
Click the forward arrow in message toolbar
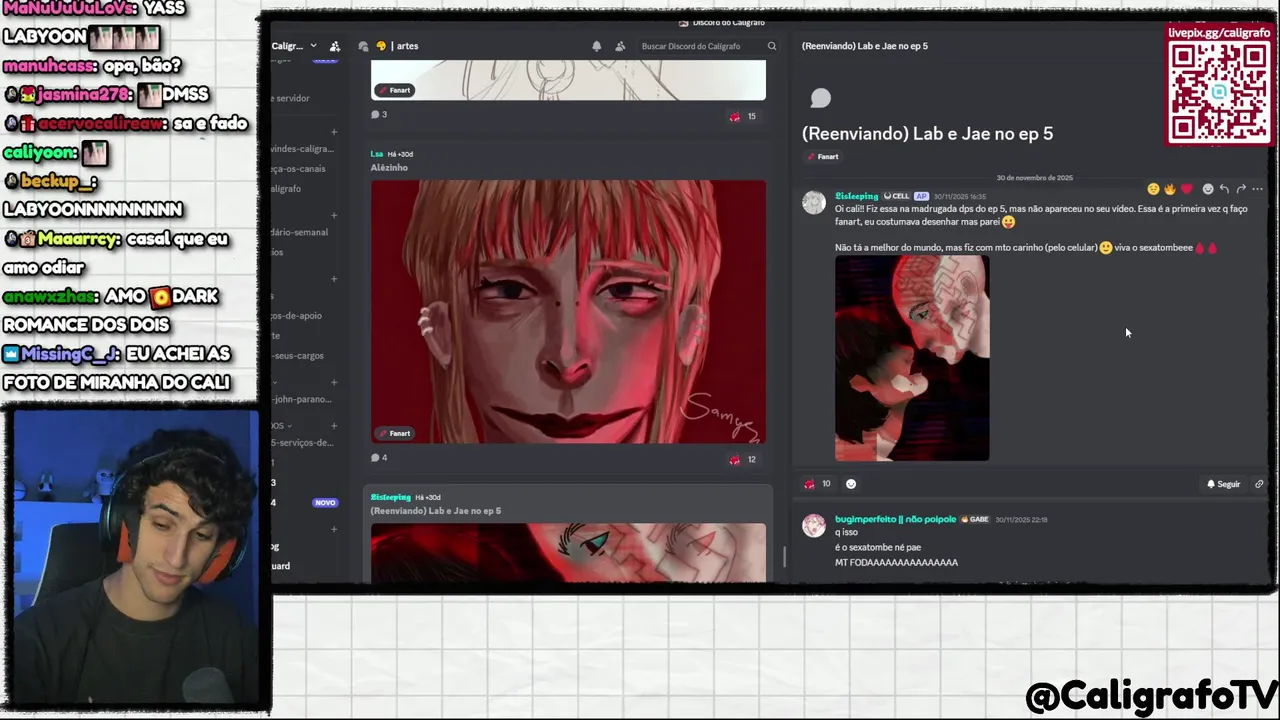(1241, 189)
